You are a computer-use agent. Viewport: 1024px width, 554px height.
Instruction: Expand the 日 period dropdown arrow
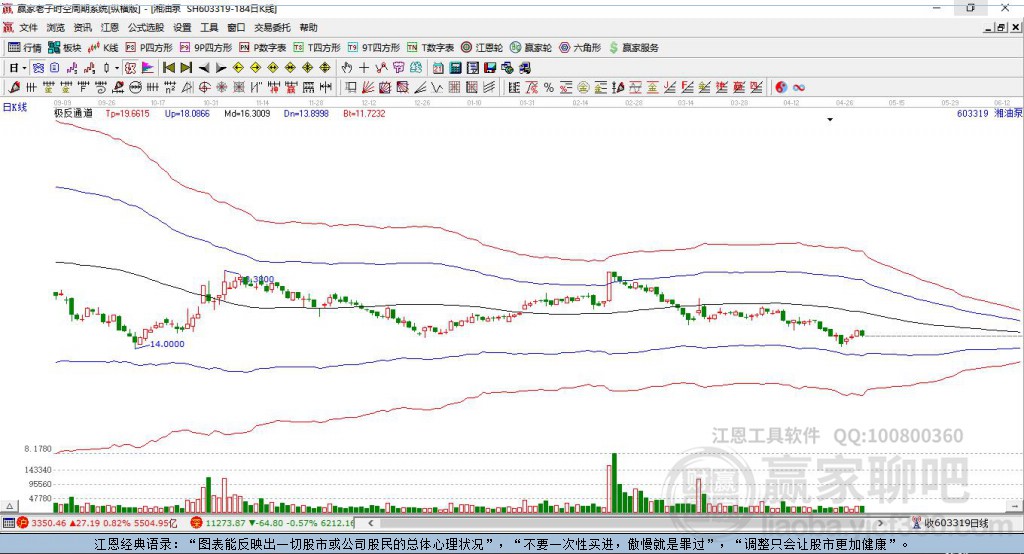click(24, 68)
